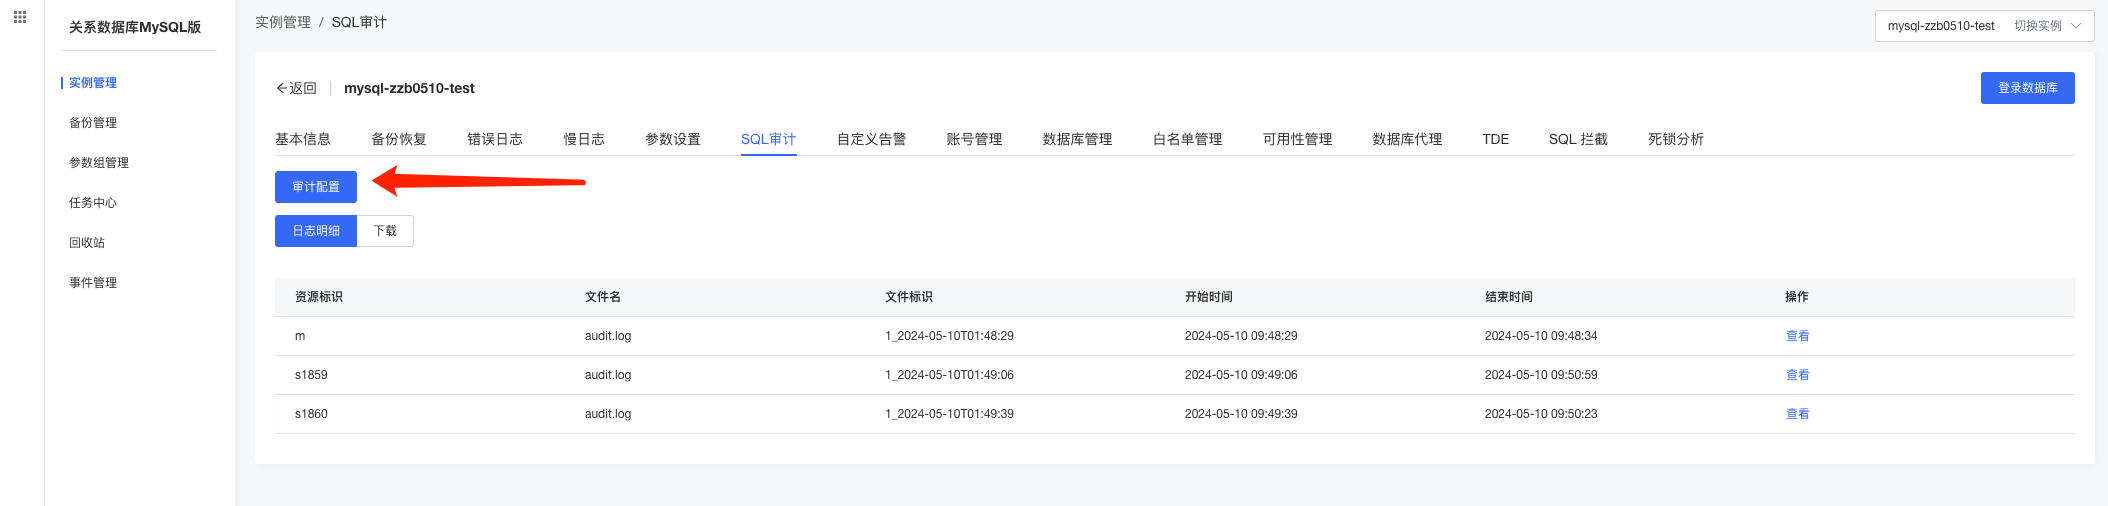Go to 回收站 in the sidebar
The width and height of the screenshot is (2108, 506).
pyautogui.click(x=87, y=243)
